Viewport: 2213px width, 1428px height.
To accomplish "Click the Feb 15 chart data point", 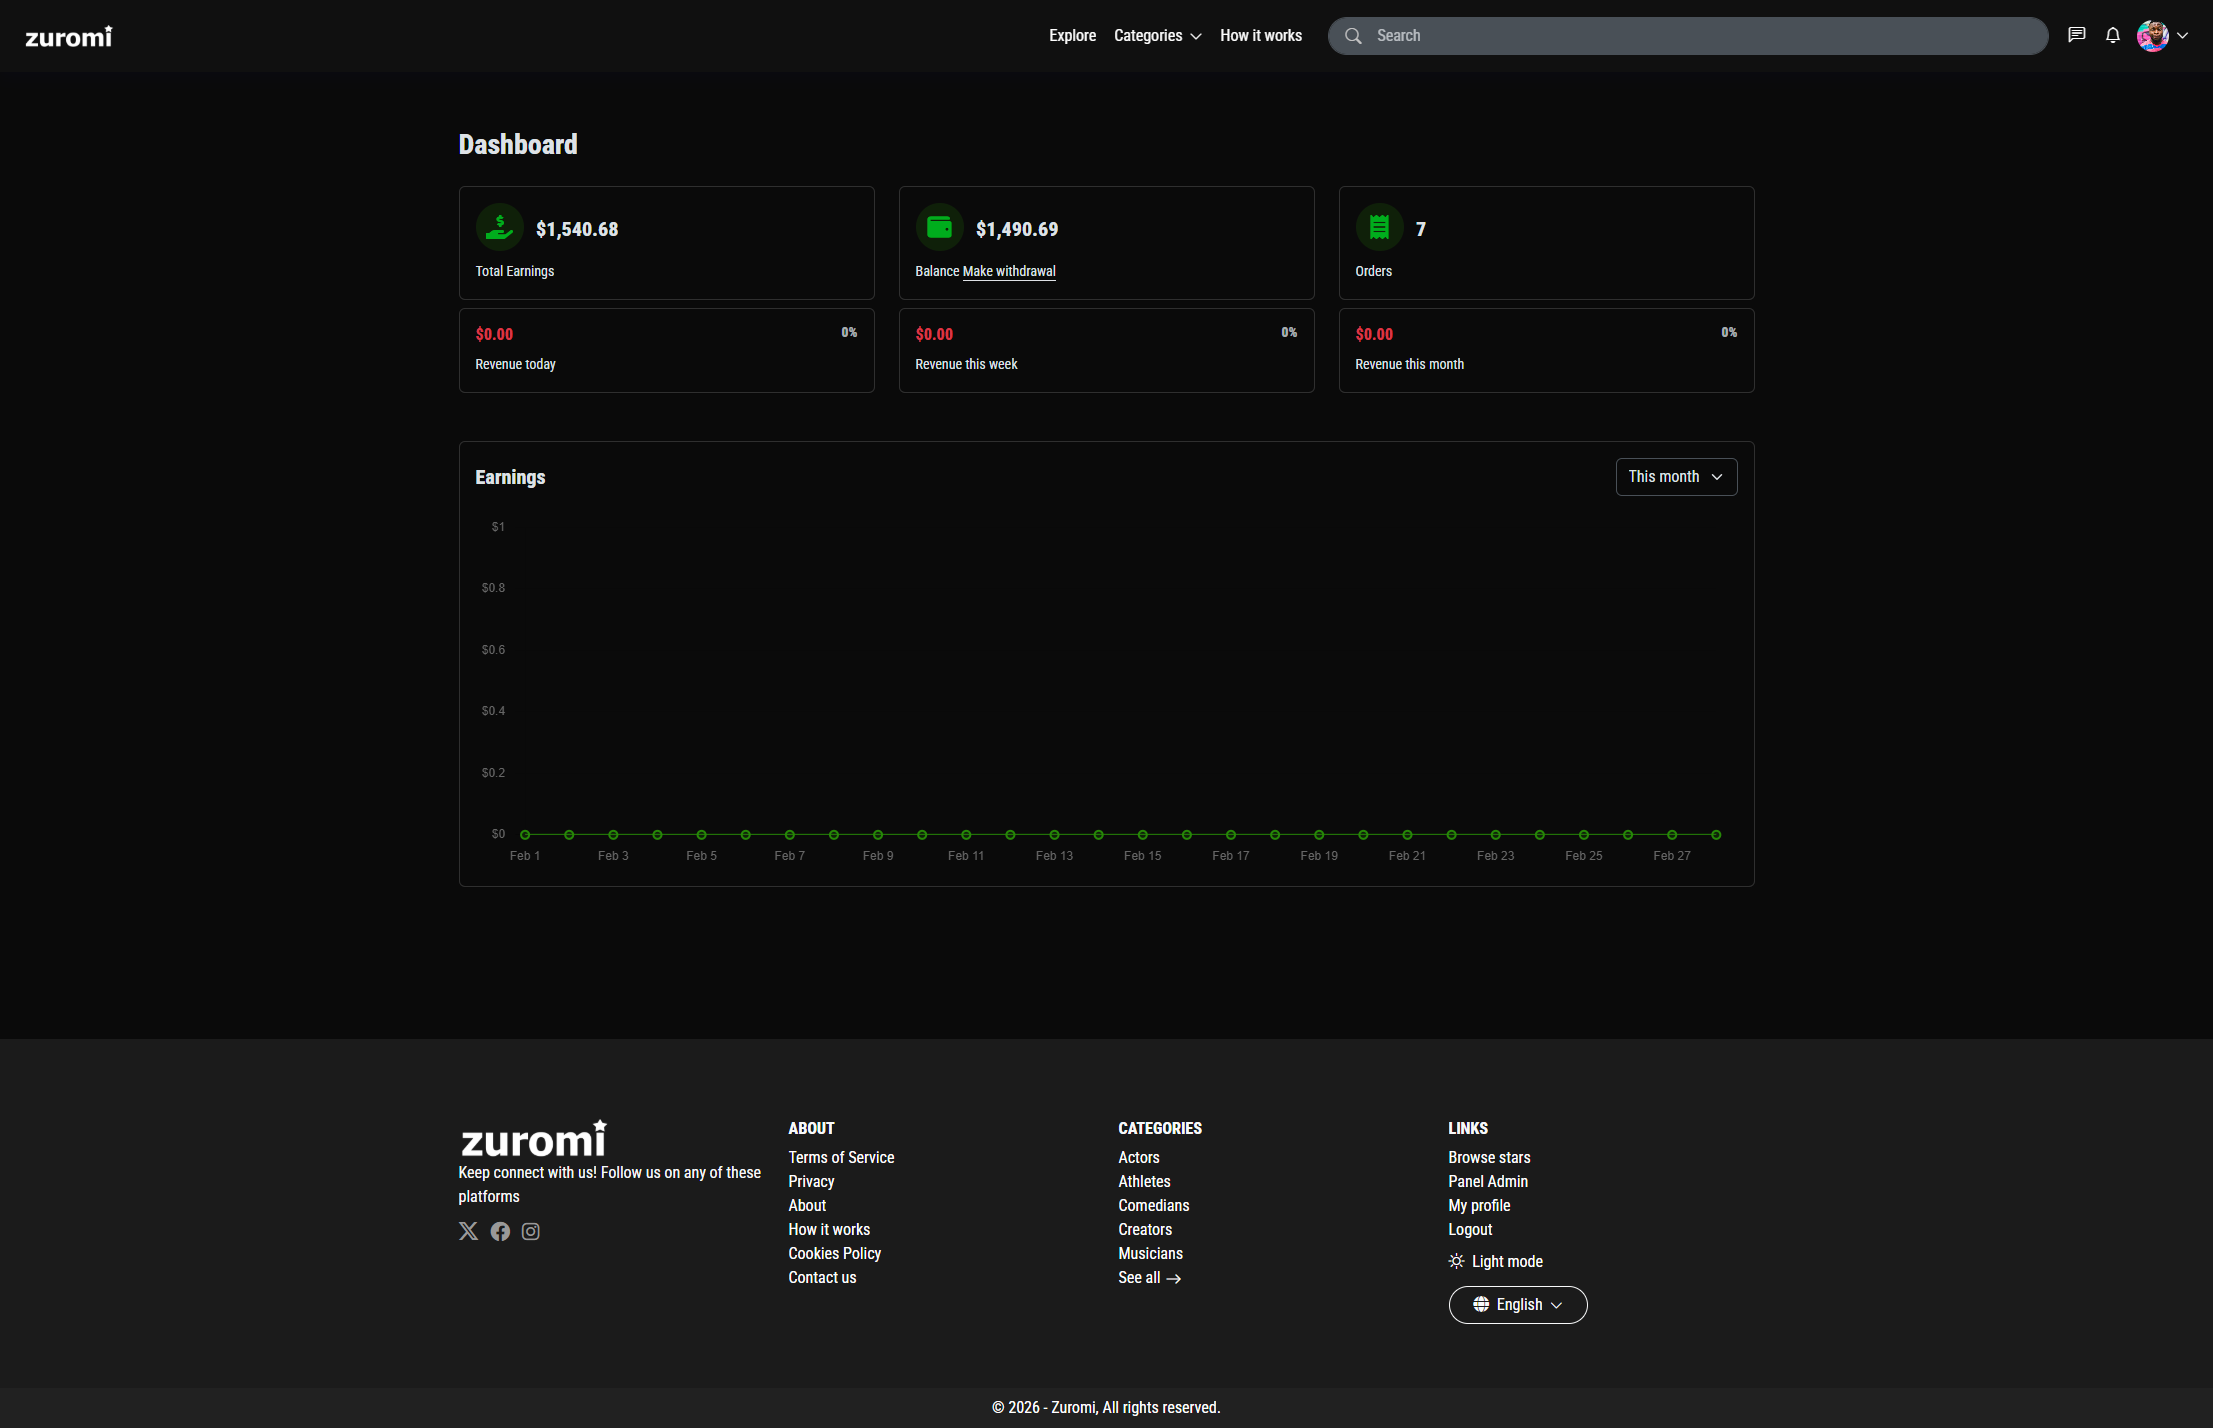I will pos(1142,834).
